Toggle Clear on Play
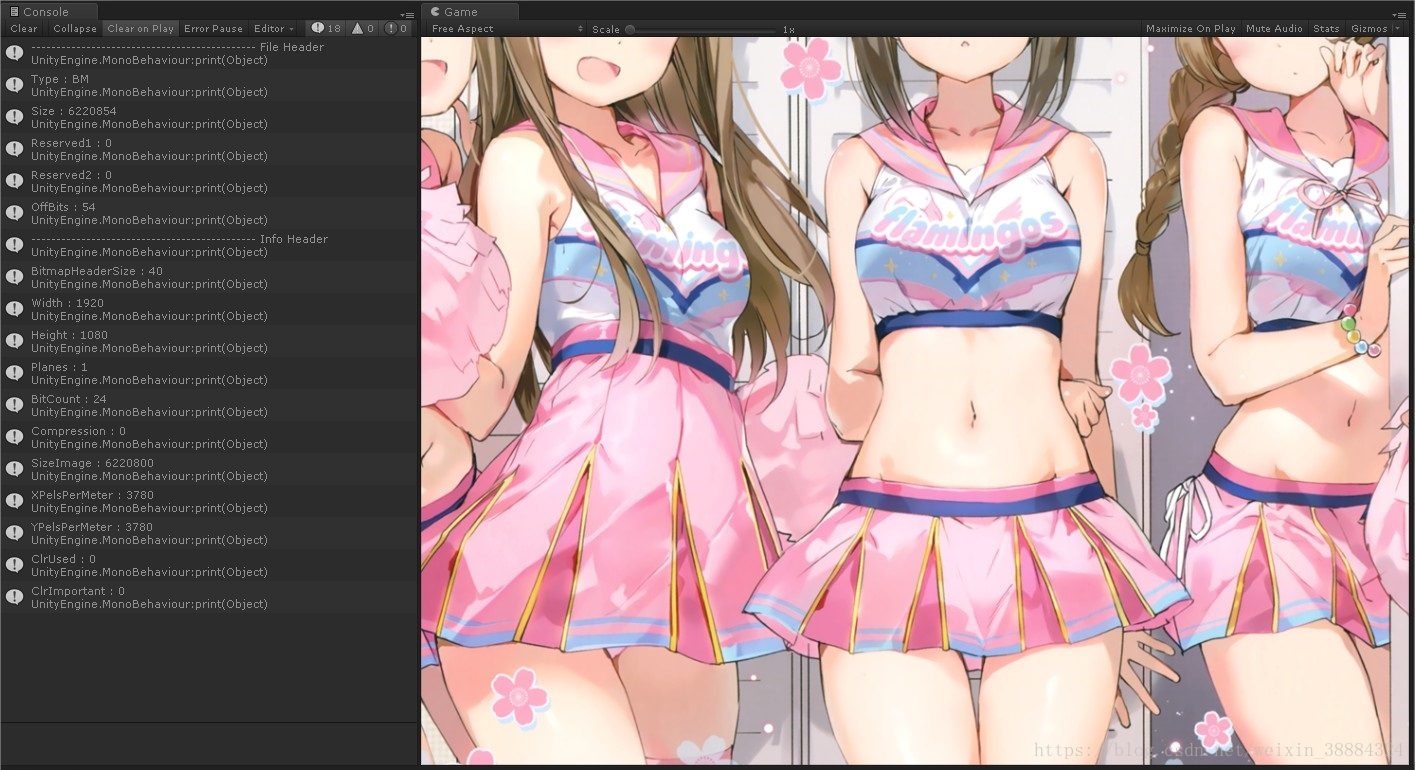The width and height of the screenshot is (1415, 770). [x=140, y=29]
